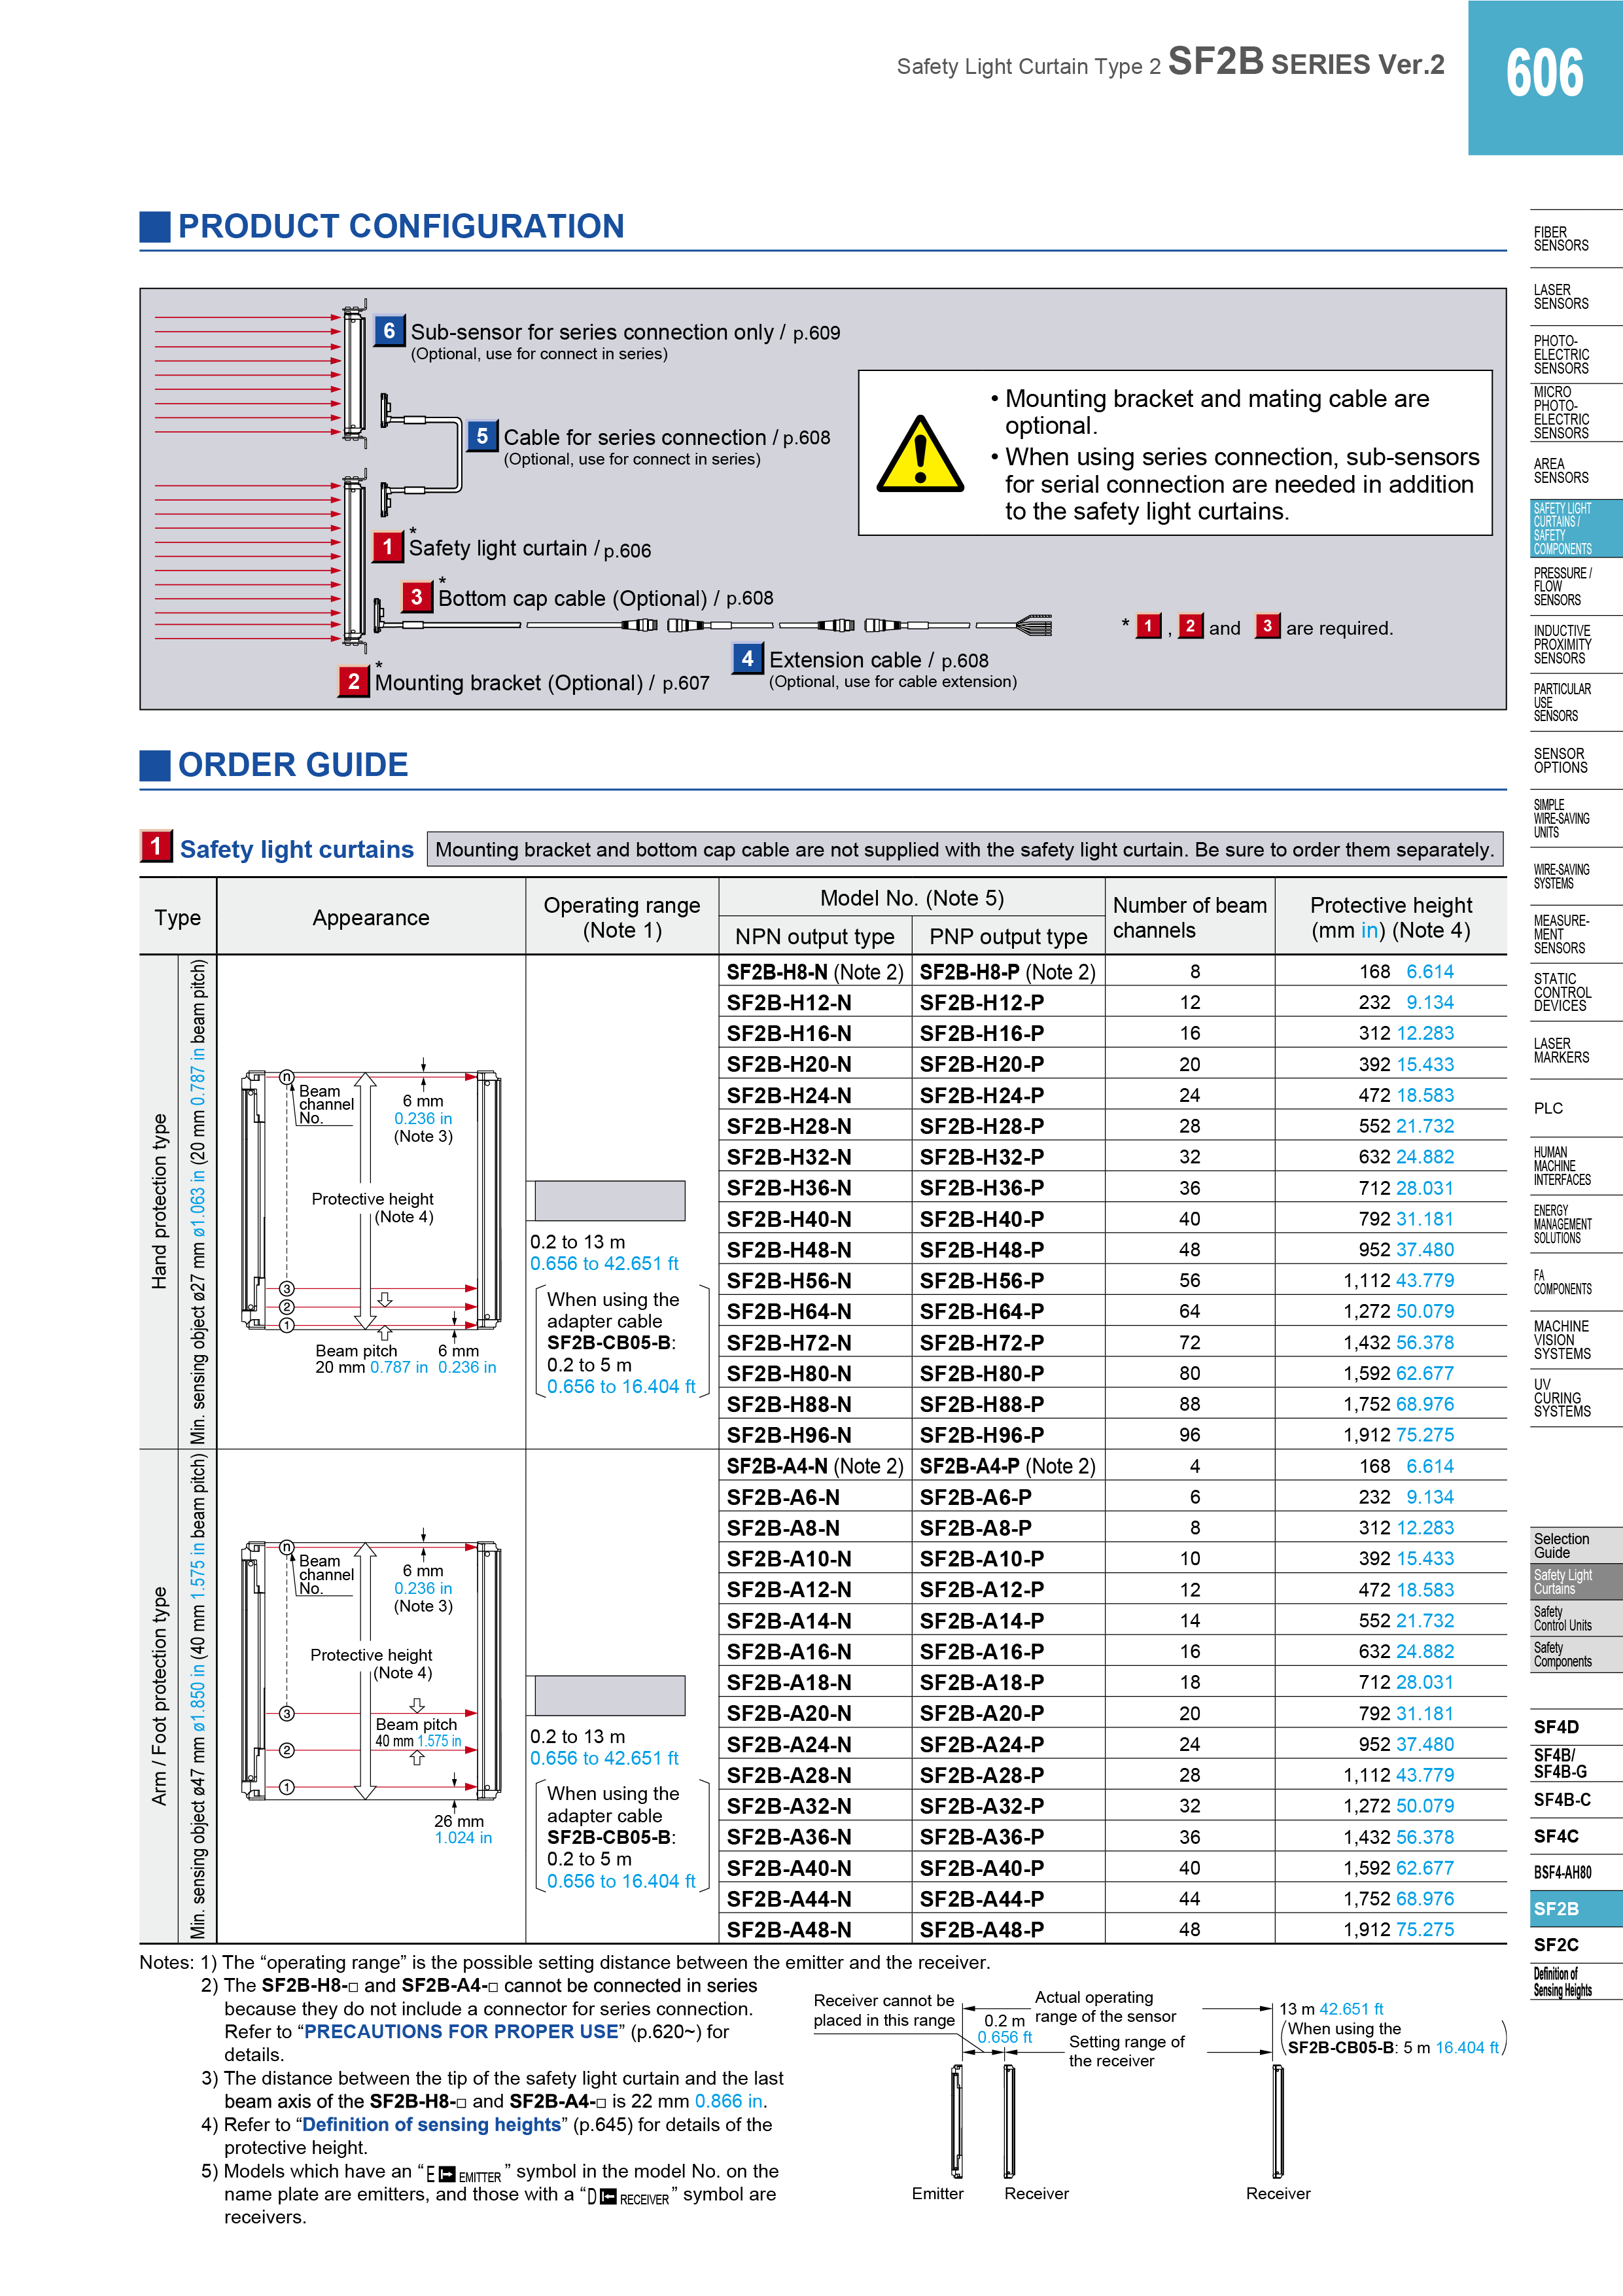Click the blue square before ORDER GUIDE

pos(155,765)
